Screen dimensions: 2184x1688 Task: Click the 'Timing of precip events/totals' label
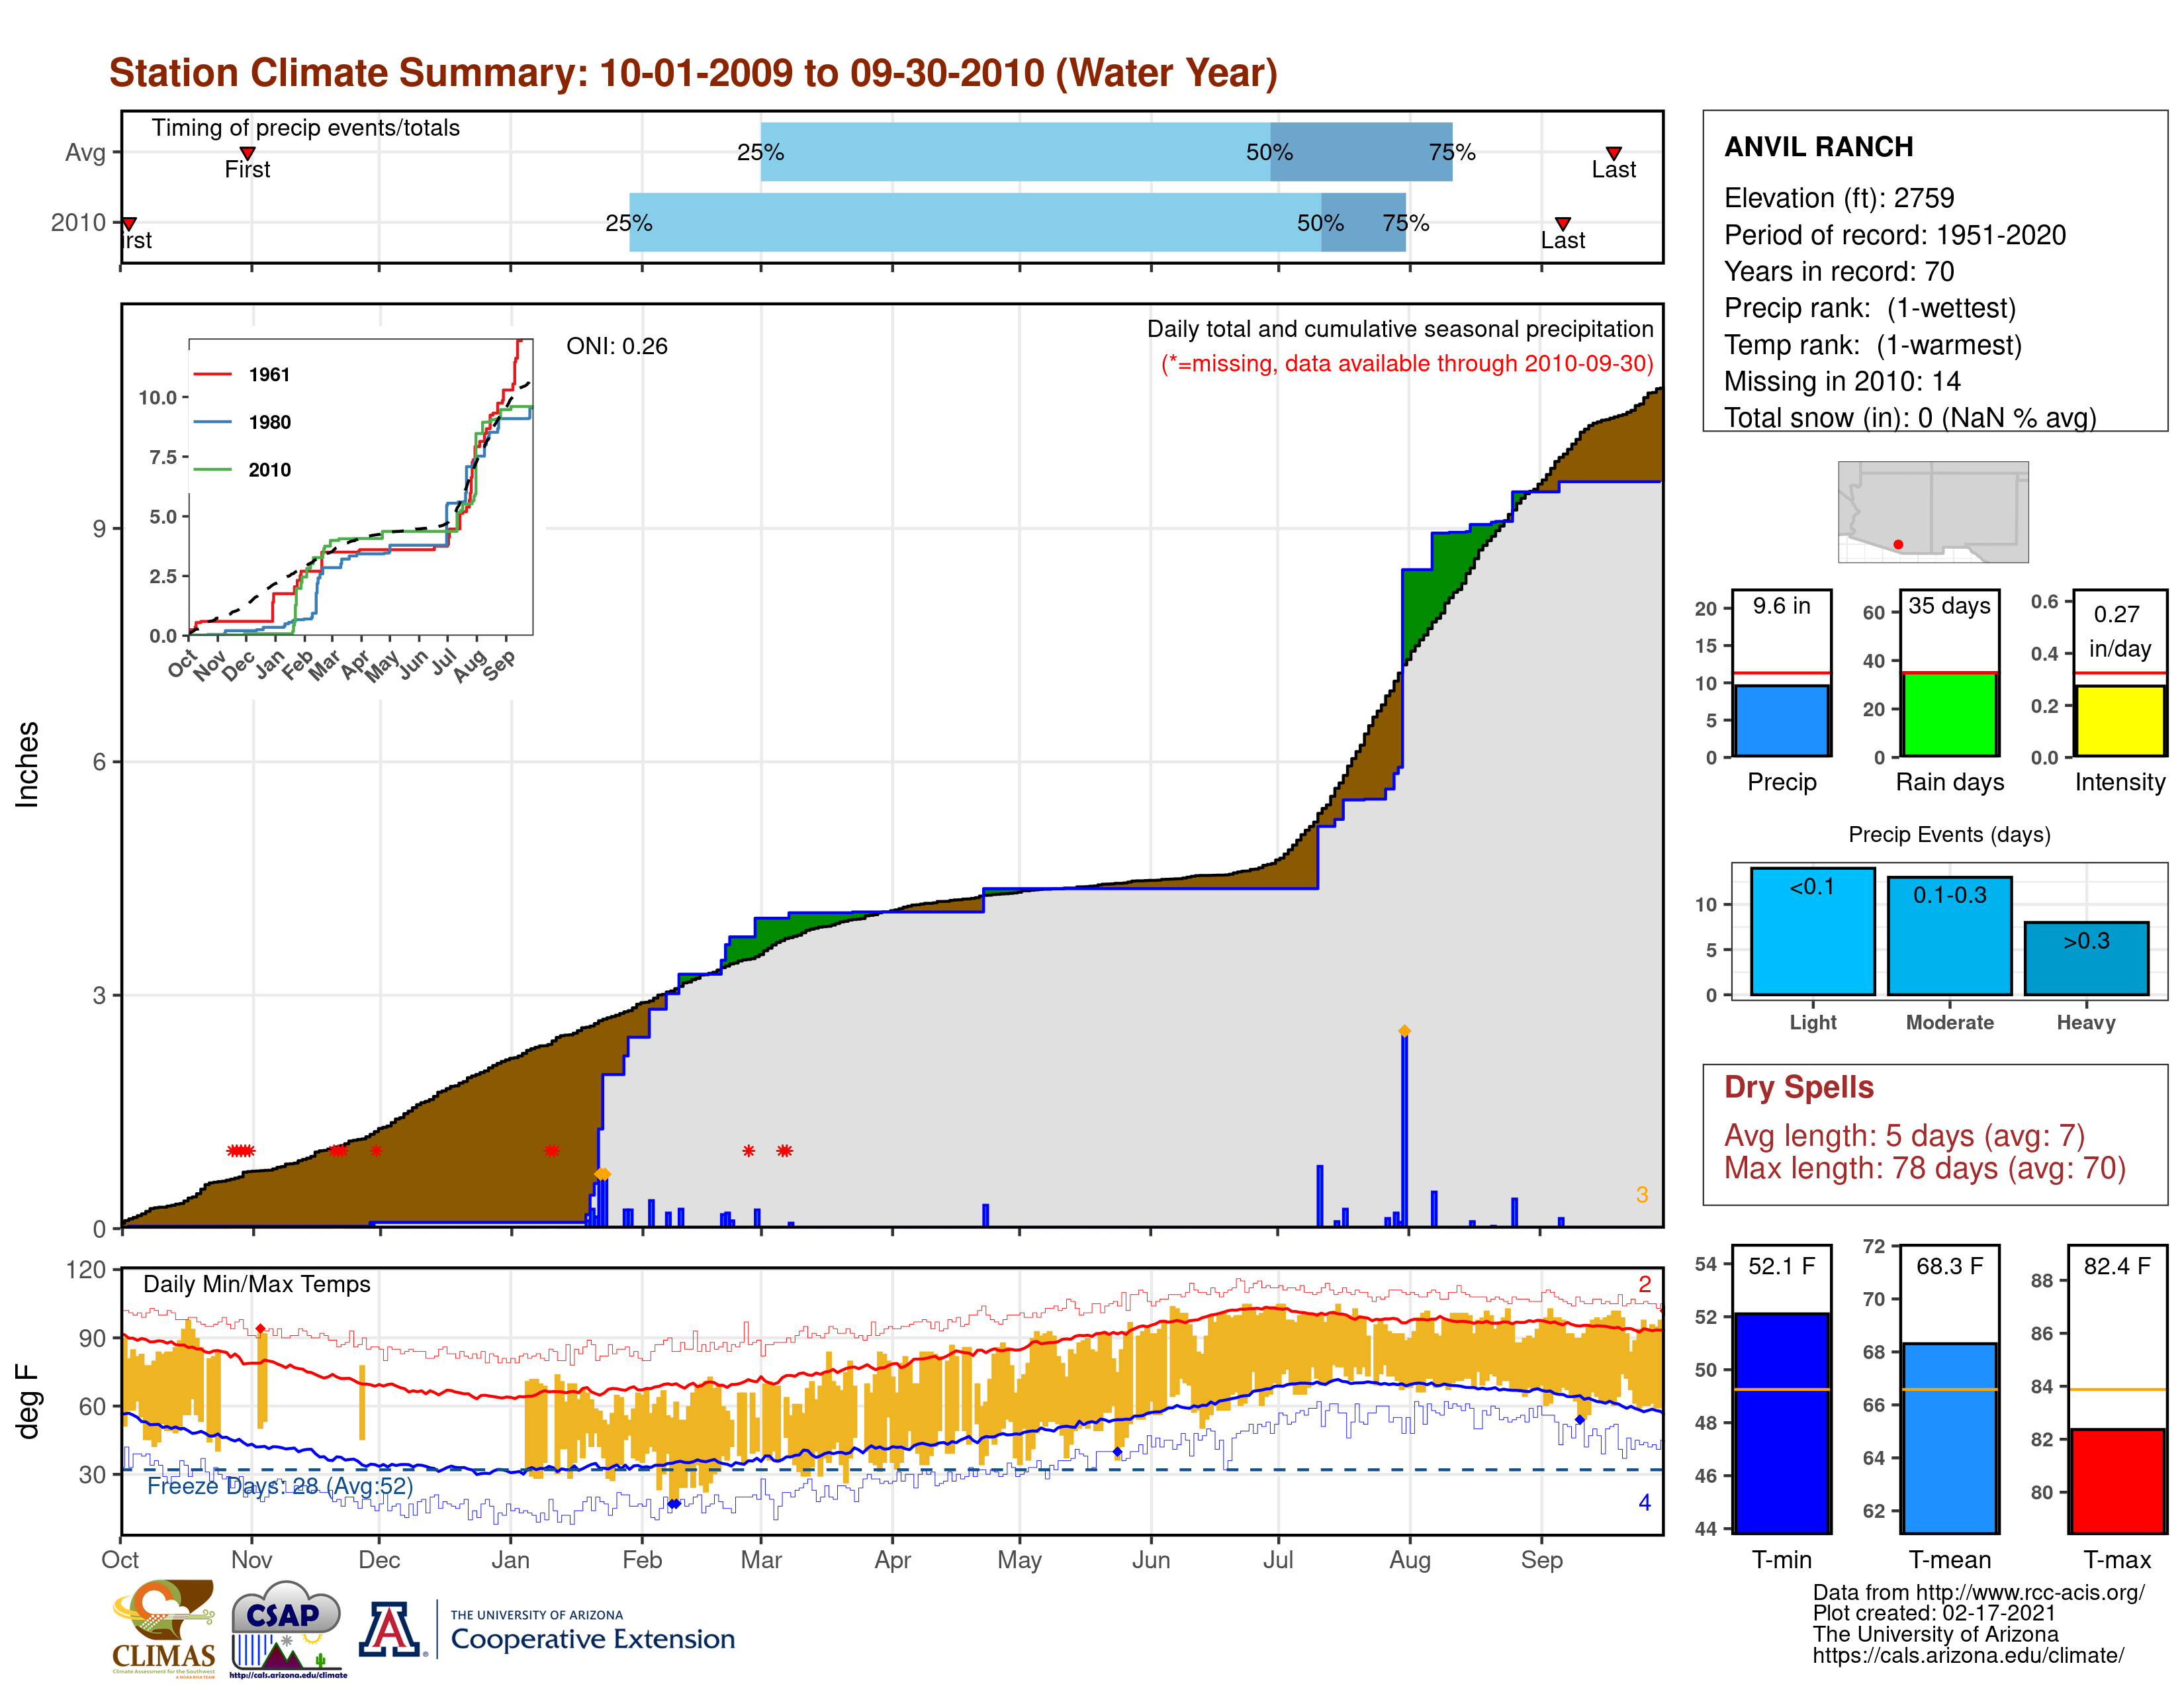click(x=305, y=128)
